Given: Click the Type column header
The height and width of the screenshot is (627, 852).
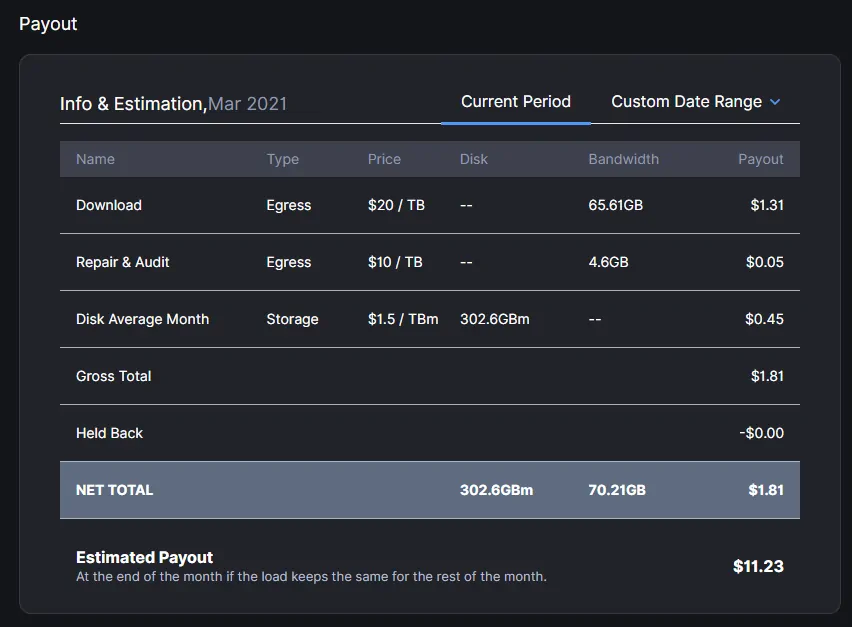Looking at the screenshot, I should pos(283,159).
